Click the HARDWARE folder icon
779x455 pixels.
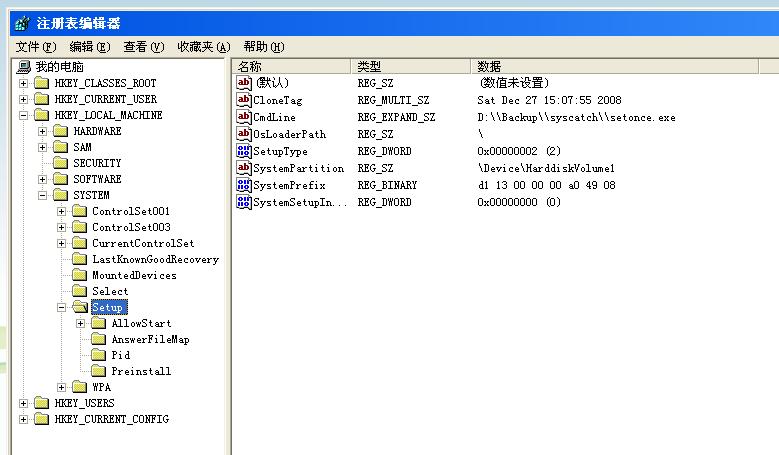(61, 131)
